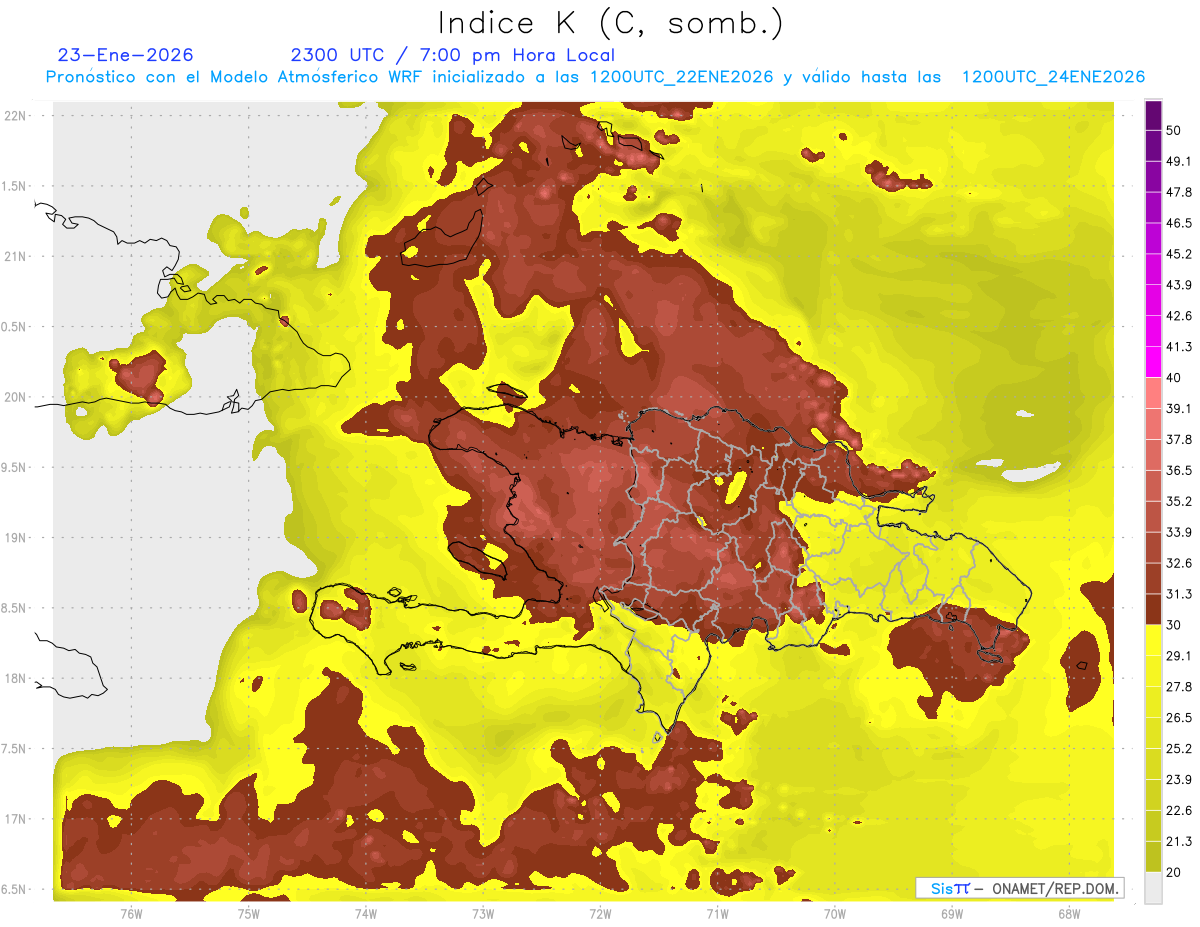Click the colorbar label "36.5"

1179,470
